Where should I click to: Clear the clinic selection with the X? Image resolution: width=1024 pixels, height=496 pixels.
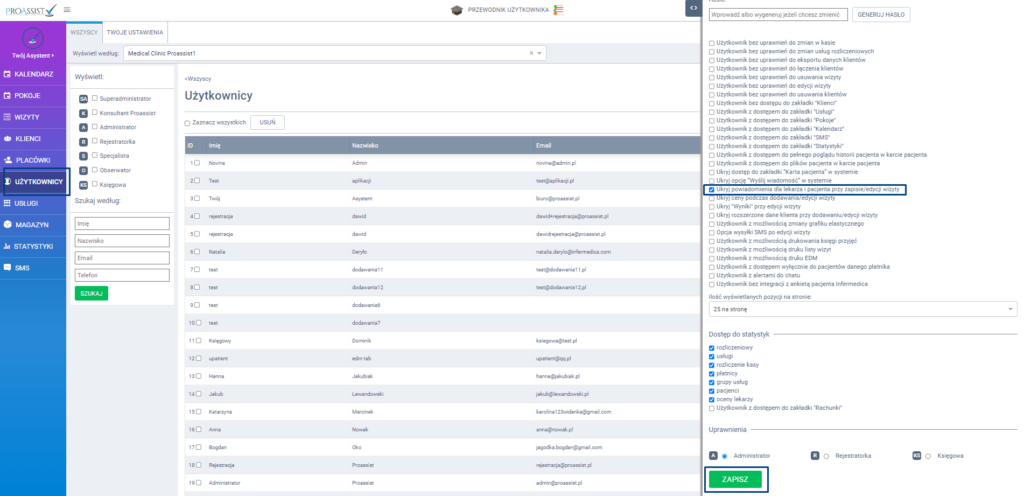(531, 53)
